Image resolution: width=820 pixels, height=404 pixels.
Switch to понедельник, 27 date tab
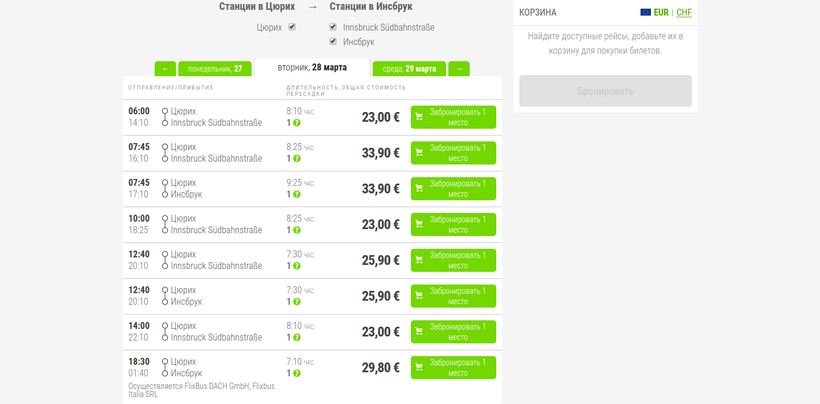click(214, 69)
